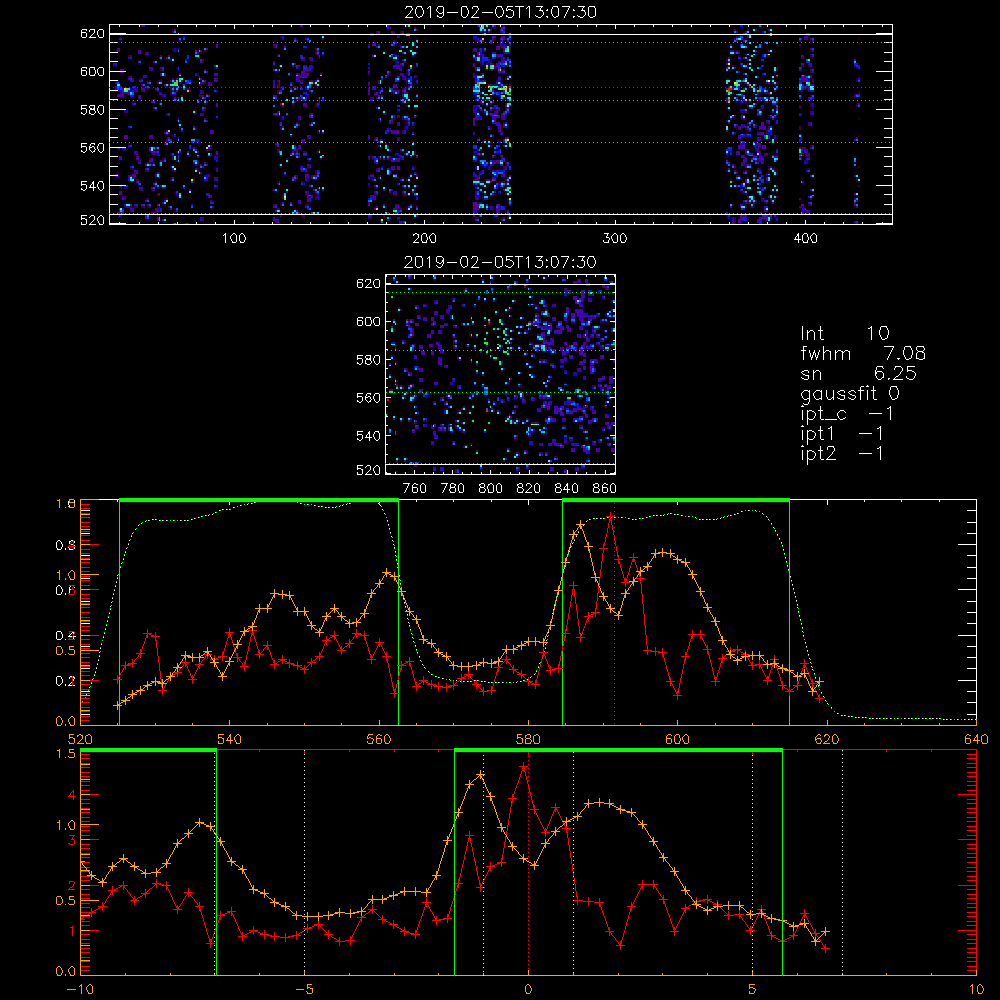Click the 10 x-axis label of bottom plot
1000x1000 pixels.
[x=976, y=990]
